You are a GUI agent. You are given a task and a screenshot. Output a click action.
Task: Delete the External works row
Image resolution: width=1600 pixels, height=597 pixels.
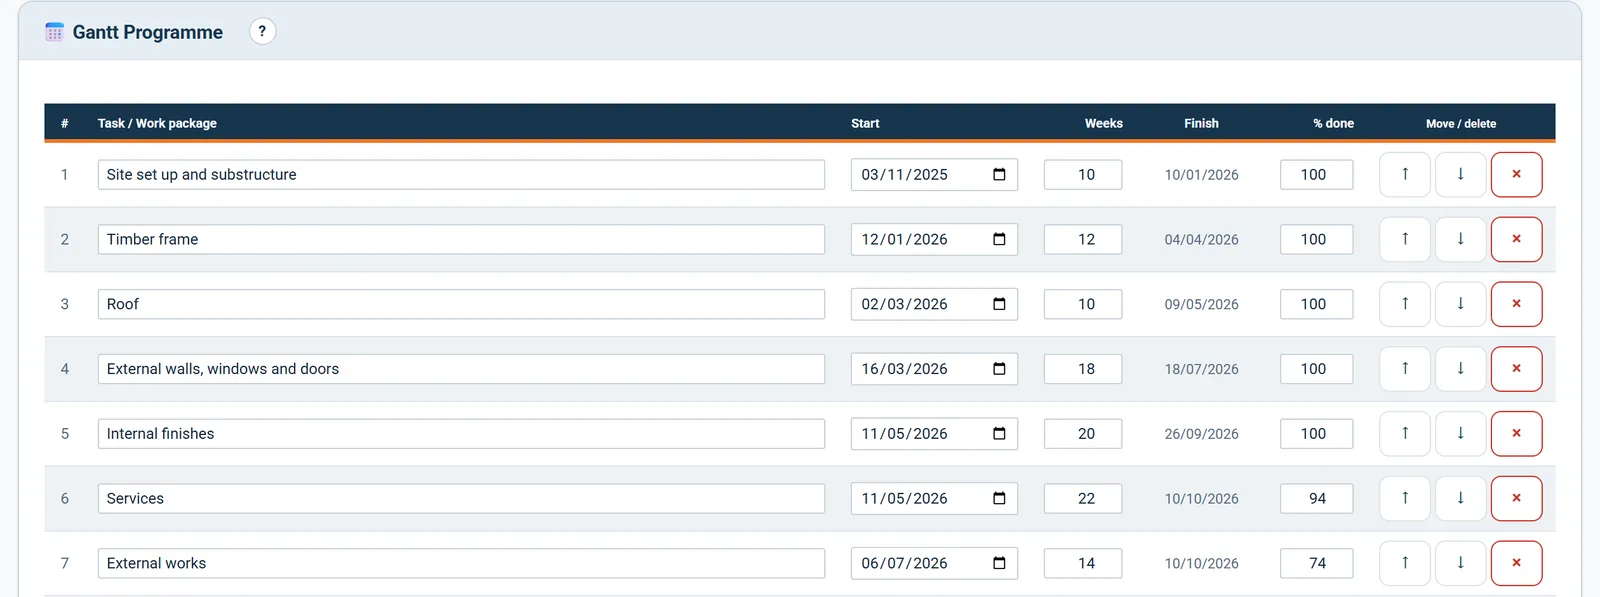pyautogui.click(x=1516, y=563)
